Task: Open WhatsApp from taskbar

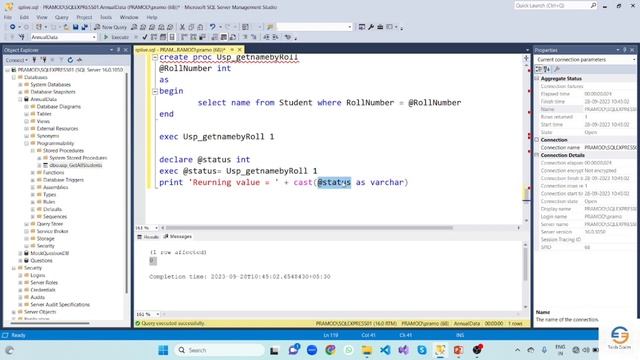Action: tap(348, 350)
